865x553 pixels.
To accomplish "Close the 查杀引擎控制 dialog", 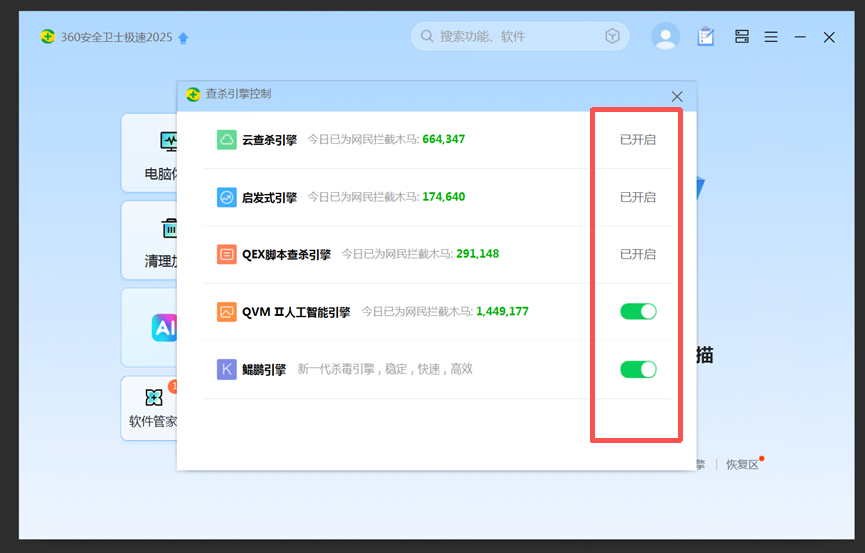I will 677,96.
